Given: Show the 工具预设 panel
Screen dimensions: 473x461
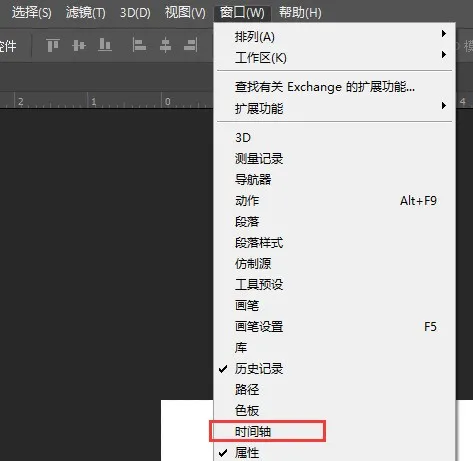Looking at the screenshot, I should click(x=334, y=285).
